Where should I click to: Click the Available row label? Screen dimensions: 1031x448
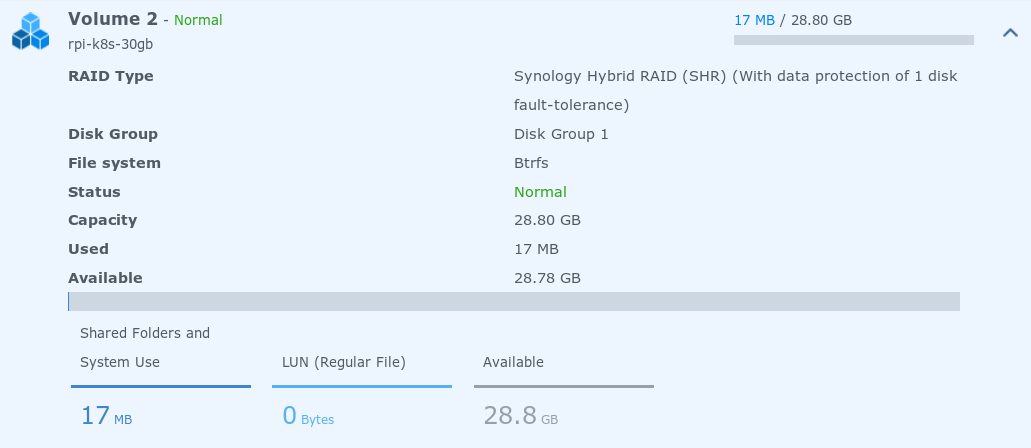click(x=105, y=278)
